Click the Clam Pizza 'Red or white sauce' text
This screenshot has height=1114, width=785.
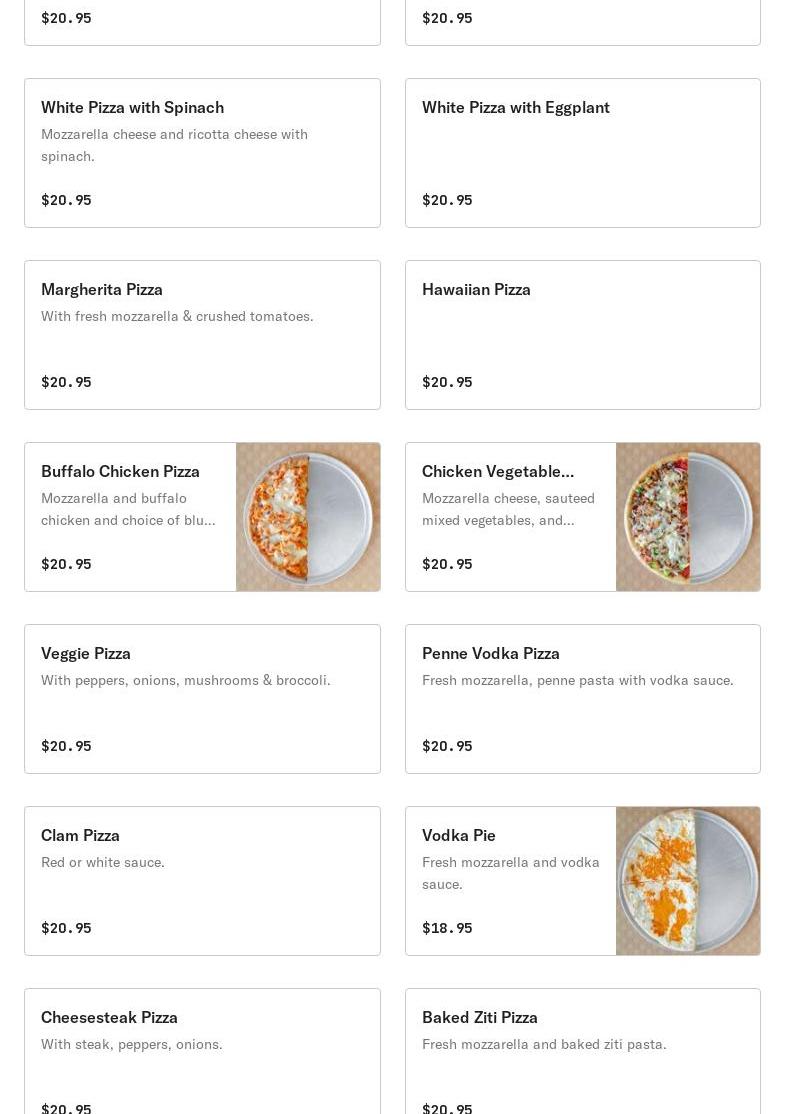coord(103,862)
